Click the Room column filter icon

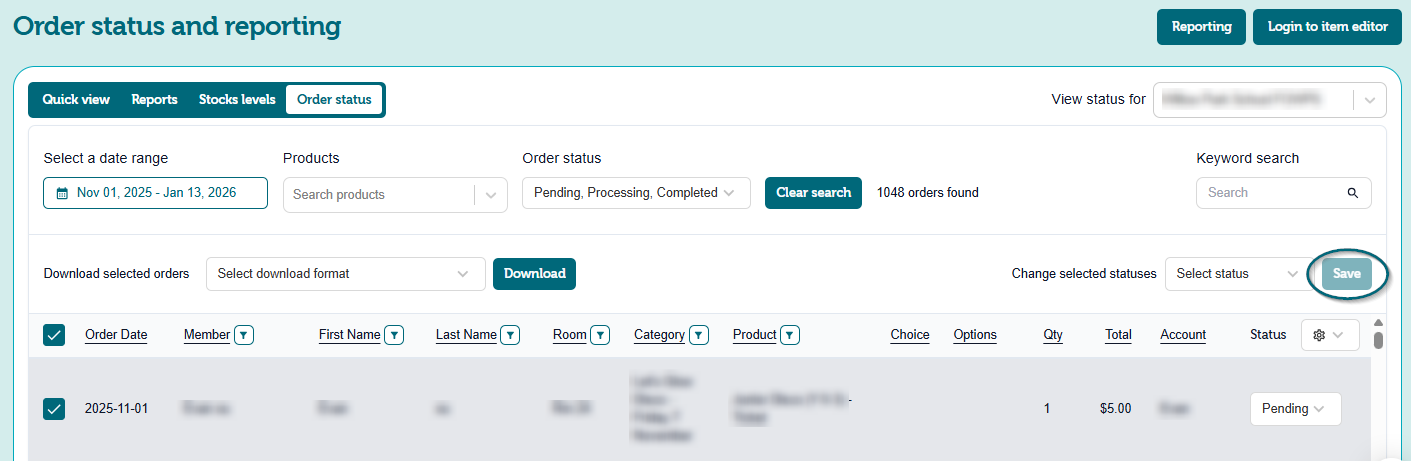[x=600, y=335]
